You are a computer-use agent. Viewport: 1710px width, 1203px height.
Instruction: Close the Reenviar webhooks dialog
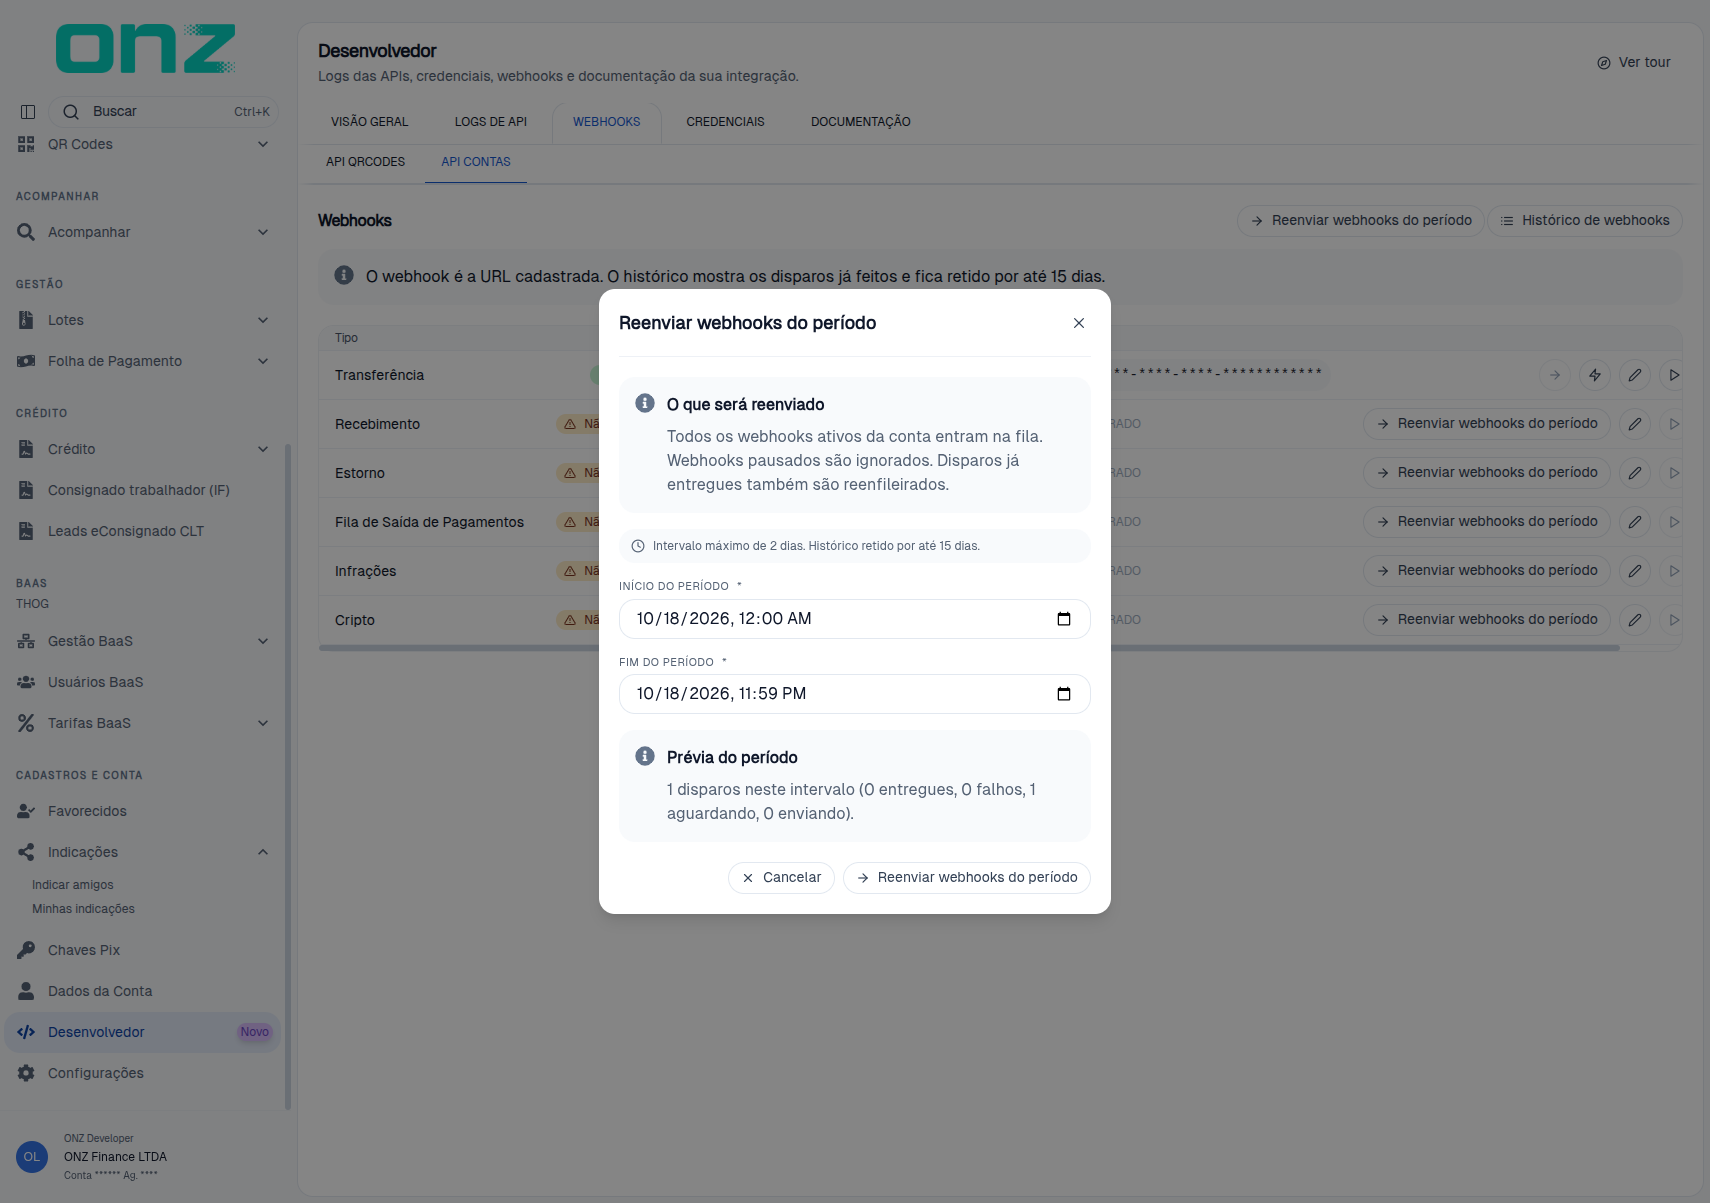click(1078, 323)
